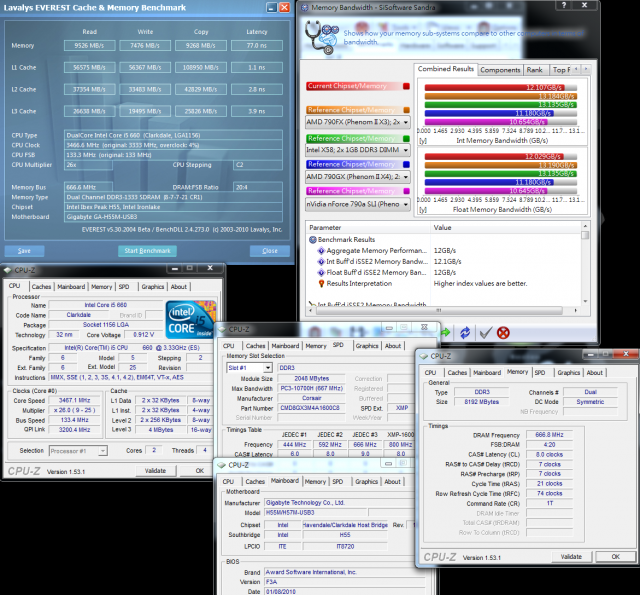This screenshot has height=595, width=640.
Task: Click the Sandra title bar globe icon
Action: [304, 7]
